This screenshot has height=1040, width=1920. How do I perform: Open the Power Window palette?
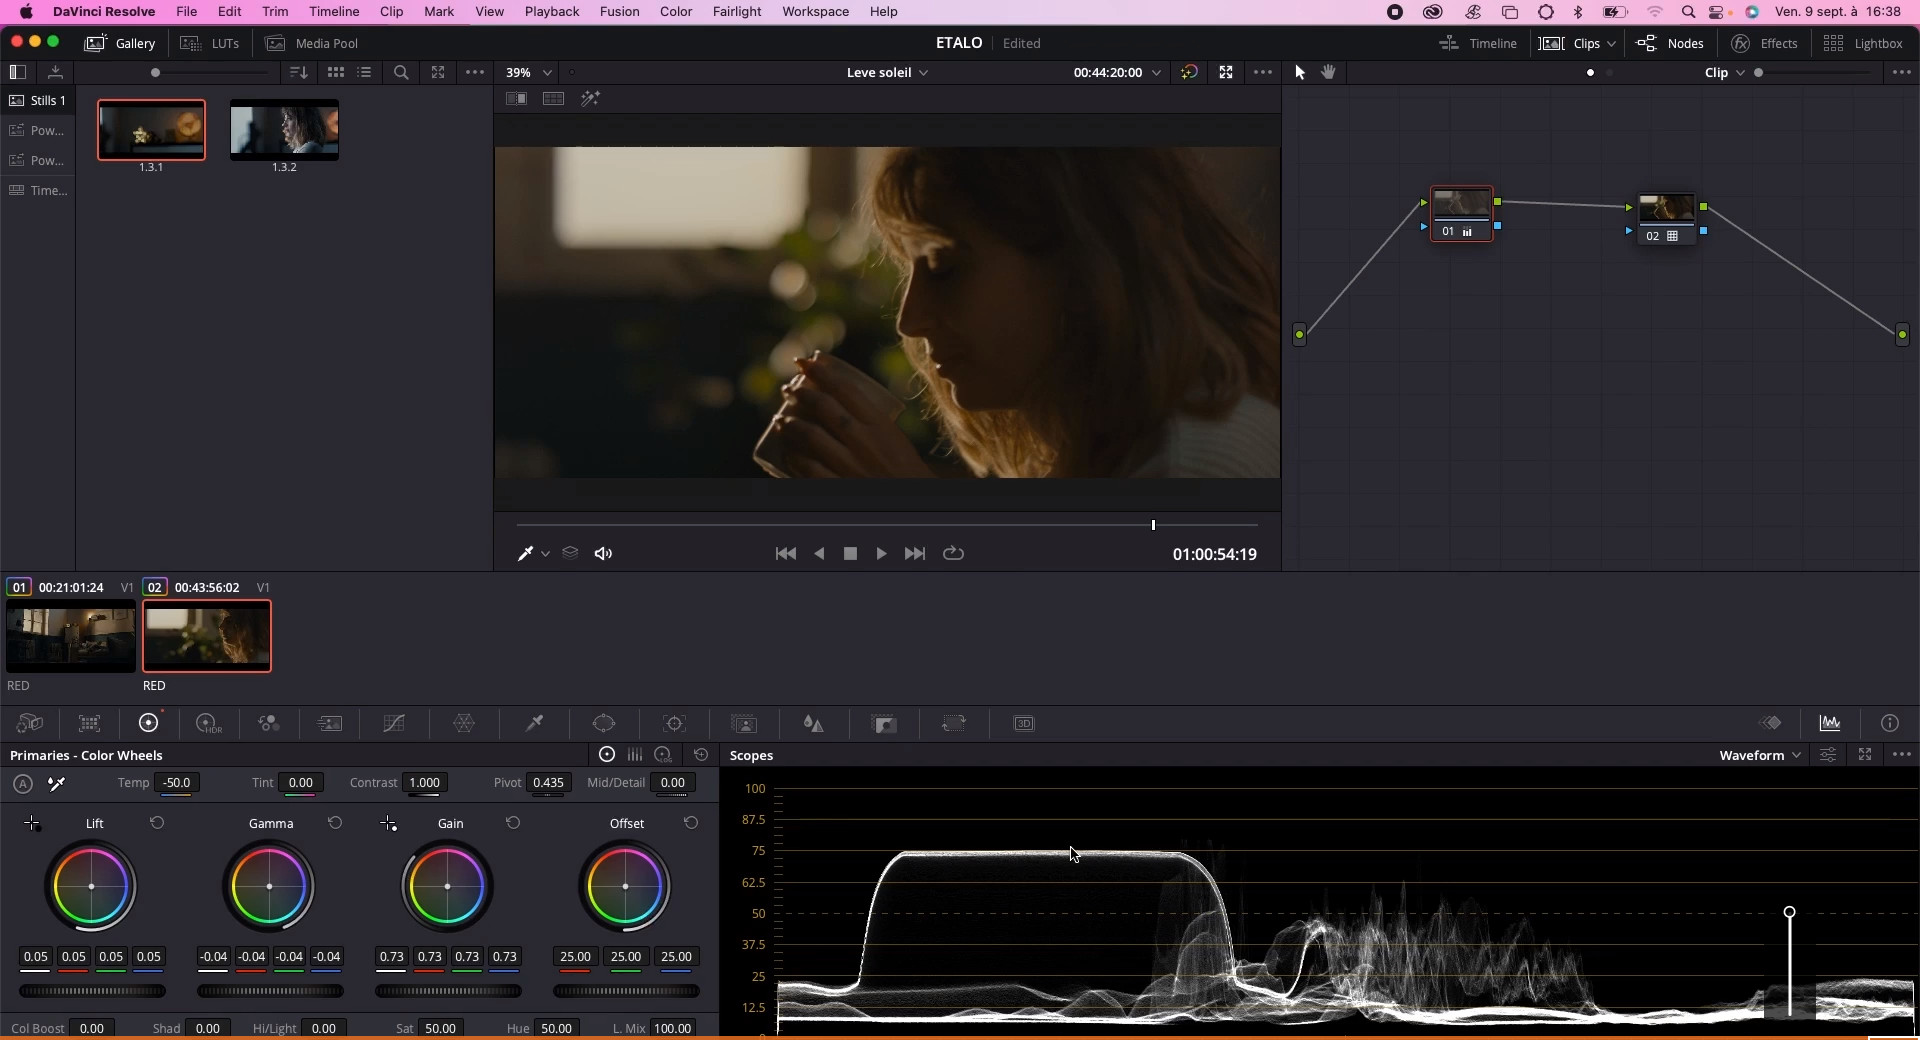coord(604,724)
